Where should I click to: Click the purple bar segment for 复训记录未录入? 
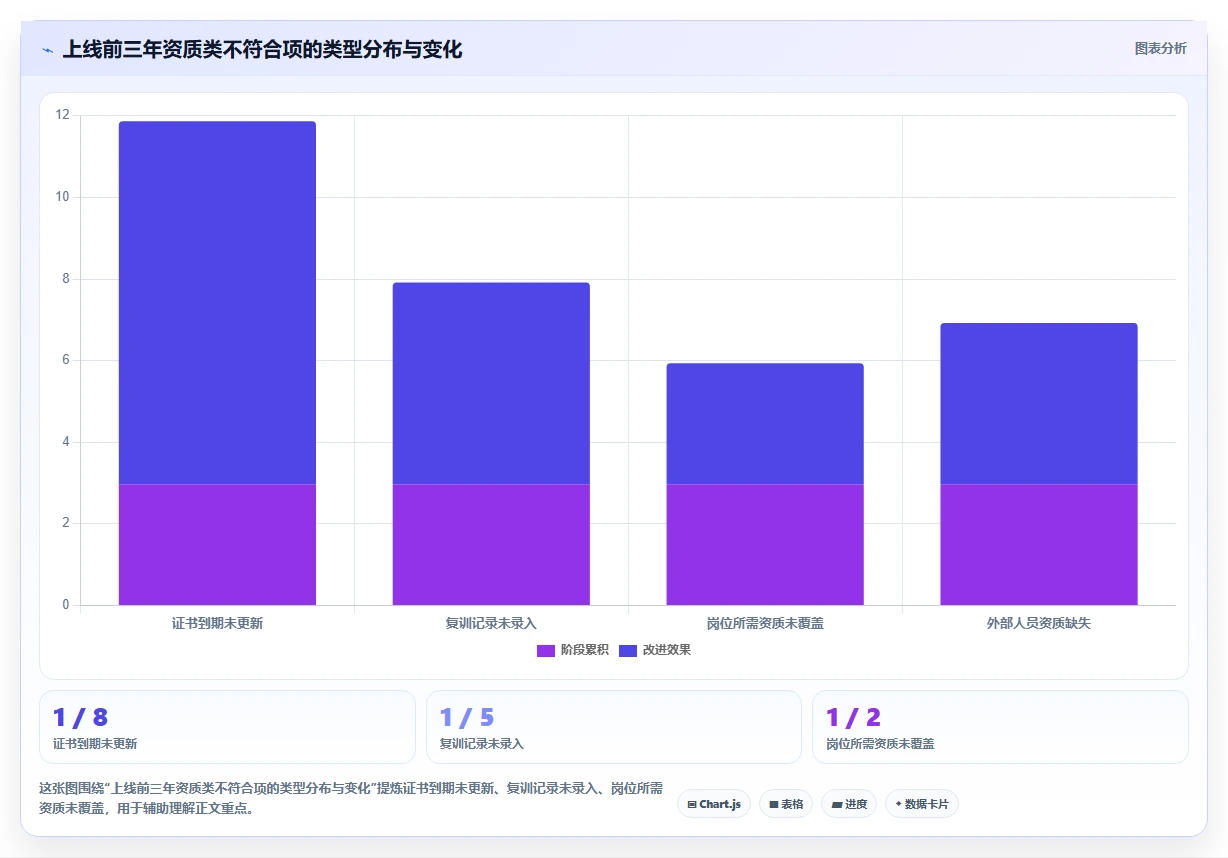point(491,544)
